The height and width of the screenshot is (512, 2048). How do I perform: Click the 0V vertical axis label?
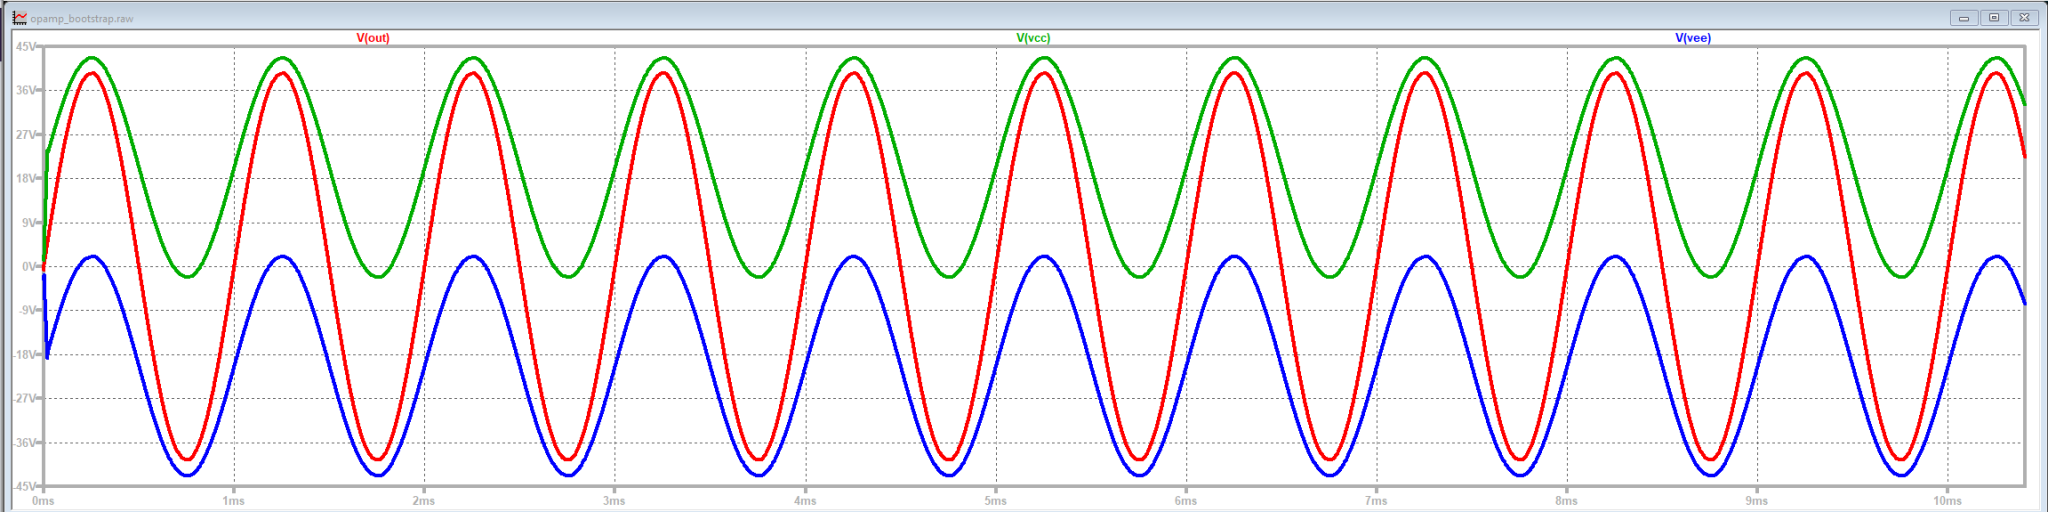pos(29,266)
